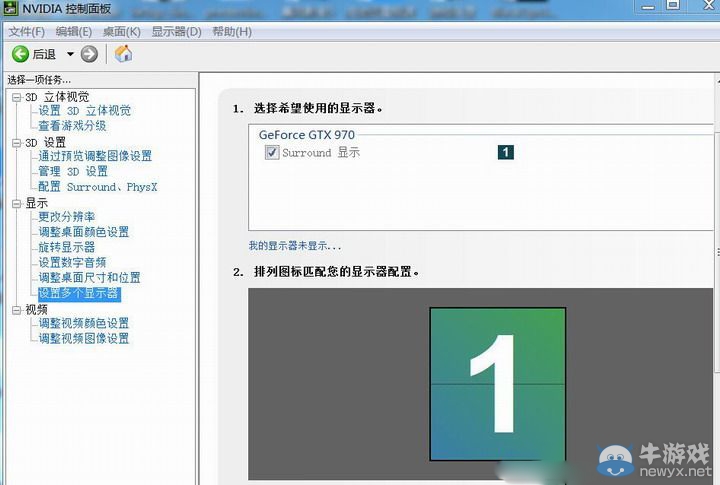Click the GeForce GTX 970 group label

[x=307, y=135]
